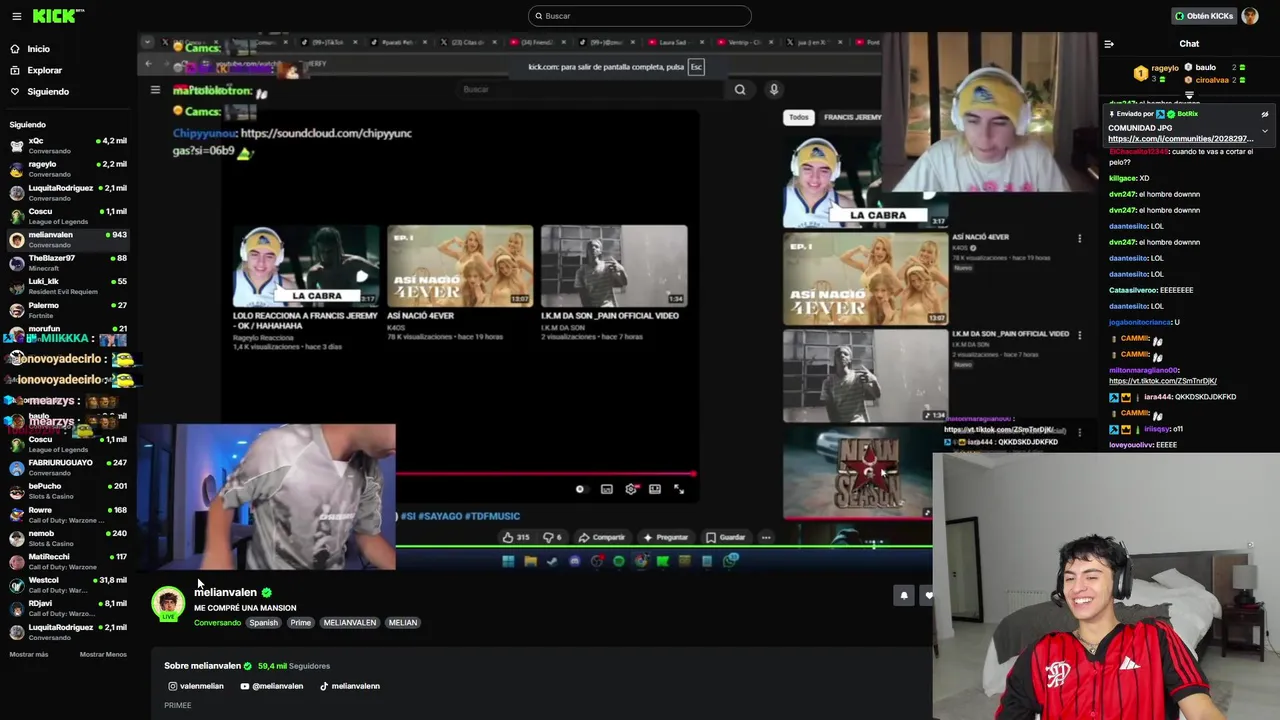The width and height of the screenshot is (1280, 720).
Task: Open bePucho Slots & Casino channel
Action: 68,490
